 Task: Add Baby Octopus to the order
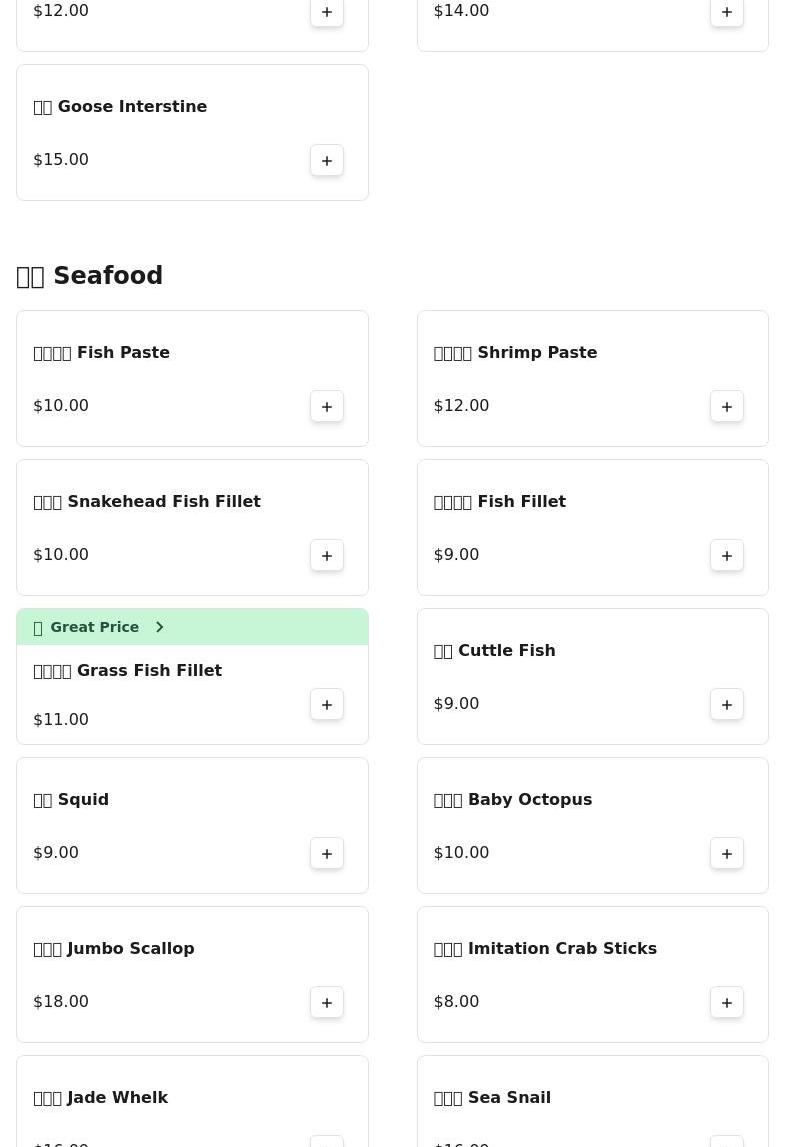tap(727, 853)
